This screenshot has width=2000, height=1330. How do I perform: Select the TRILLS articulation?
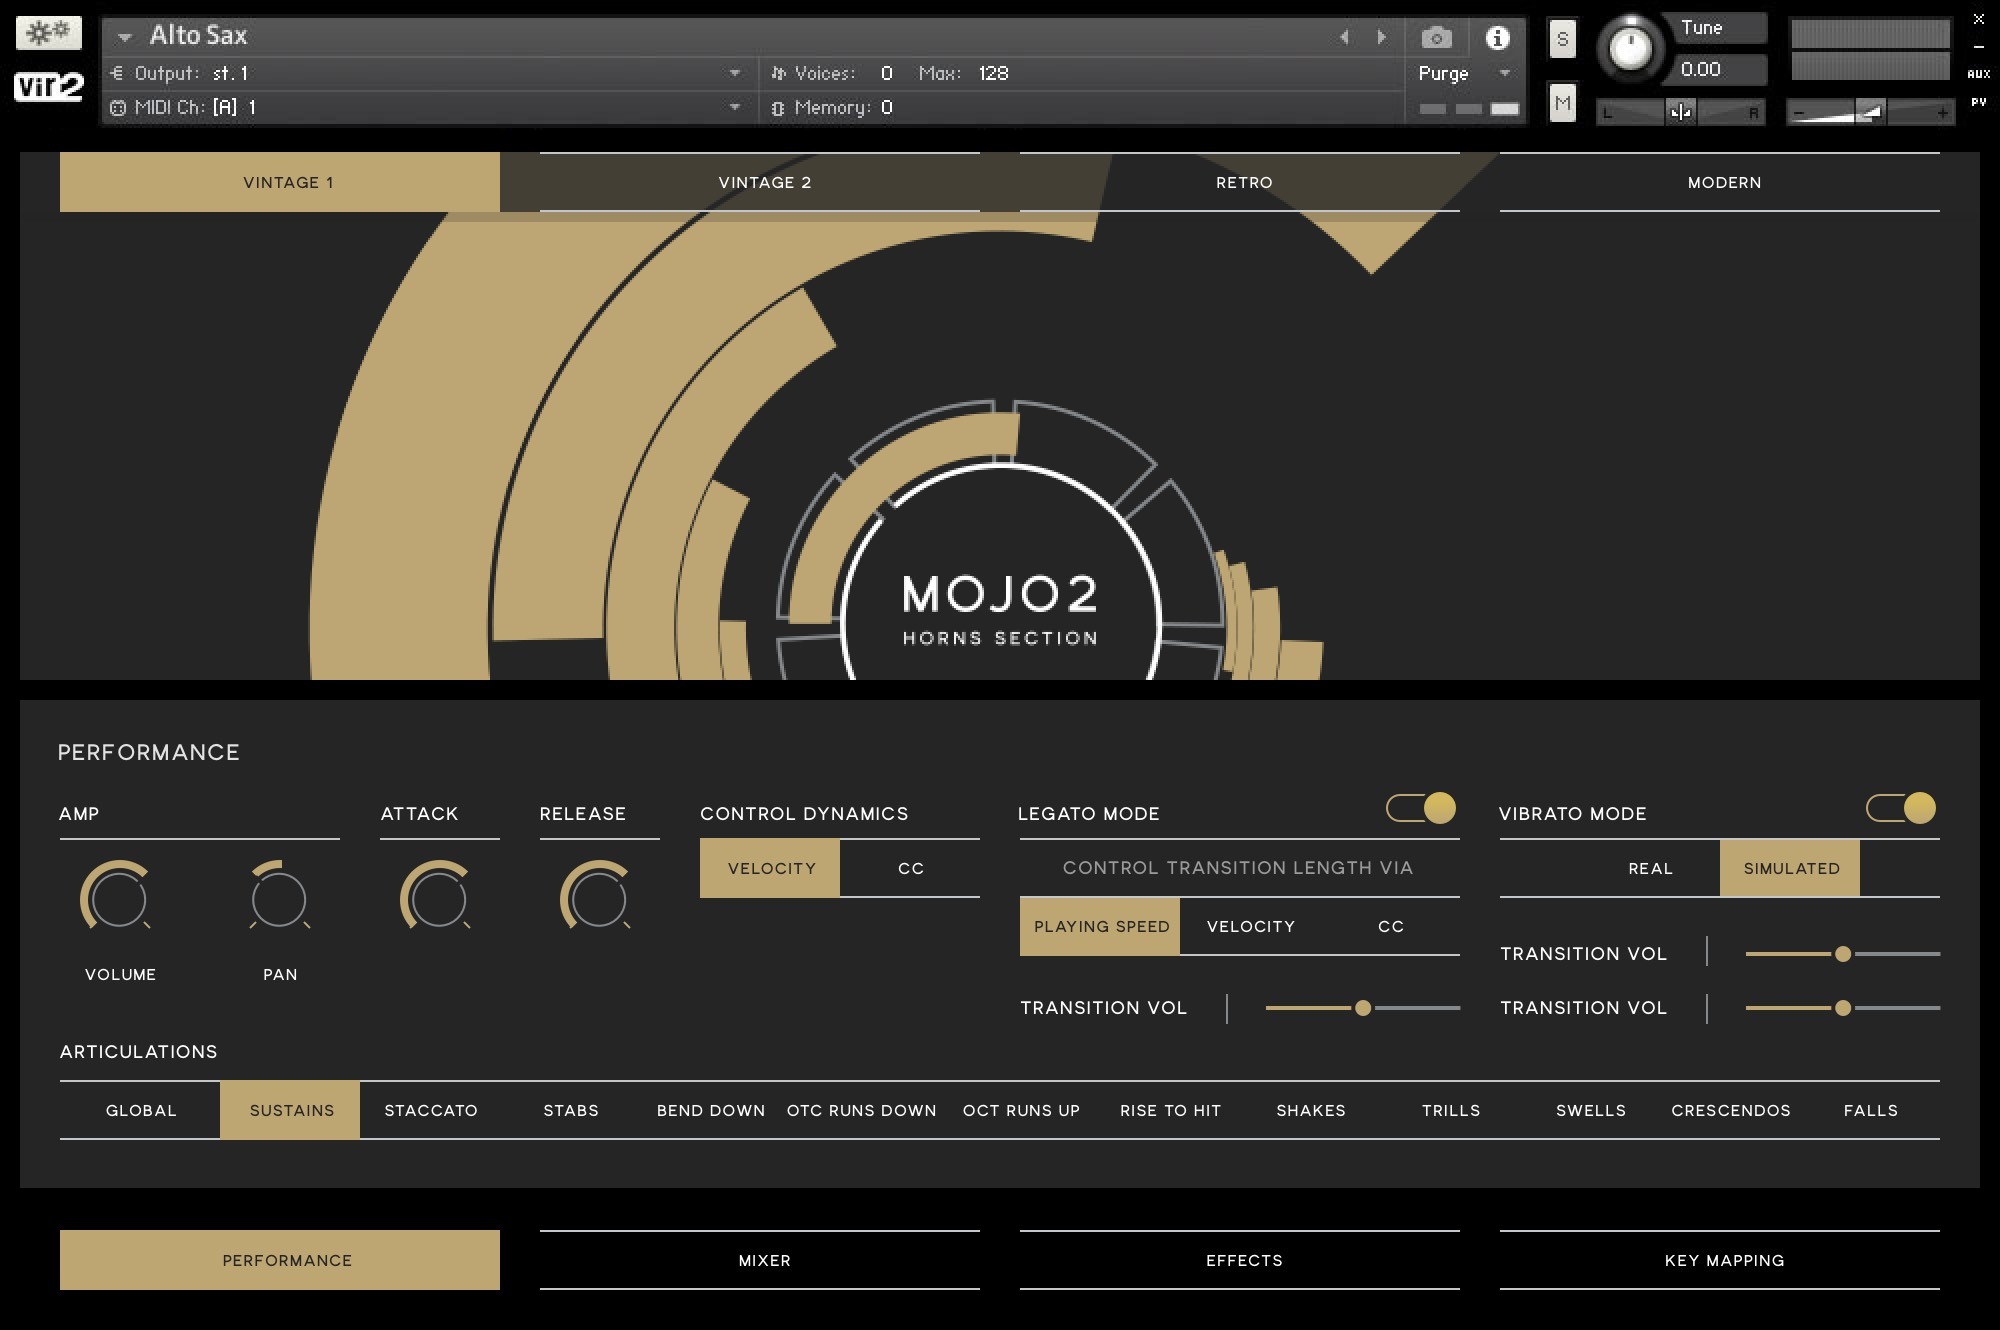point(1451,1110)
